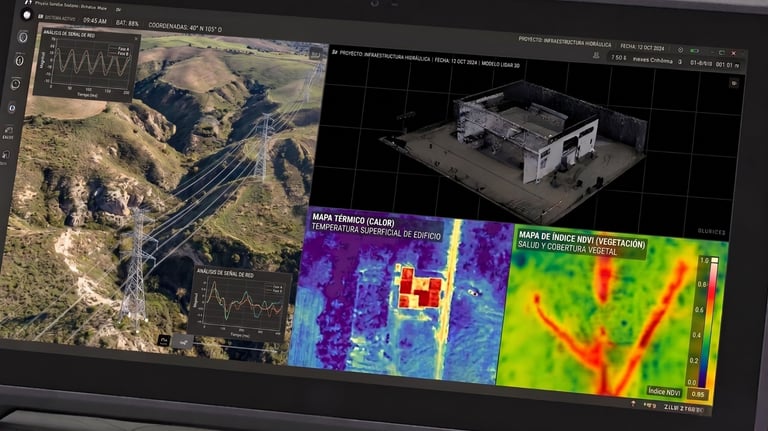768x431 pixels.
Task: Click the 01-8/93 value in top bar
Action: [x=700, y=63]
